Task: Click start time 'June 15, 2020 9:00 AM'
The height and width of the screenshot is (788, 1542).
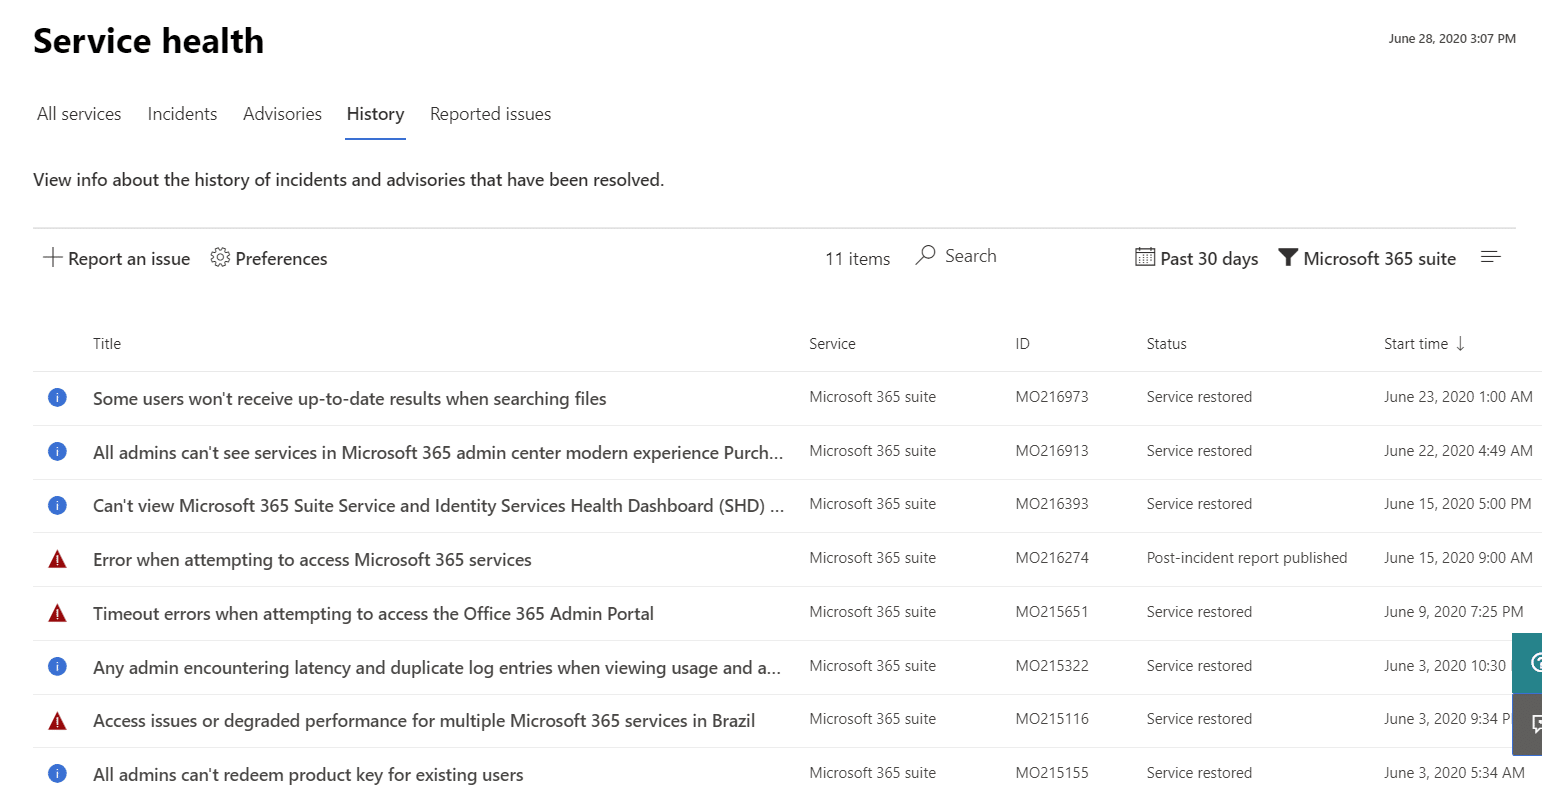Action: pos(1458,558)
